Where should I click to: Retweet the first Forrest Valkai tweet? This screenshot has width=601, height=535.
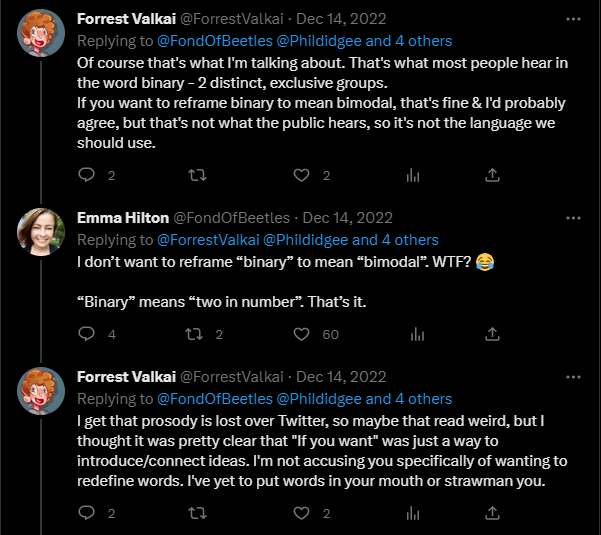(x=197, y=175)
